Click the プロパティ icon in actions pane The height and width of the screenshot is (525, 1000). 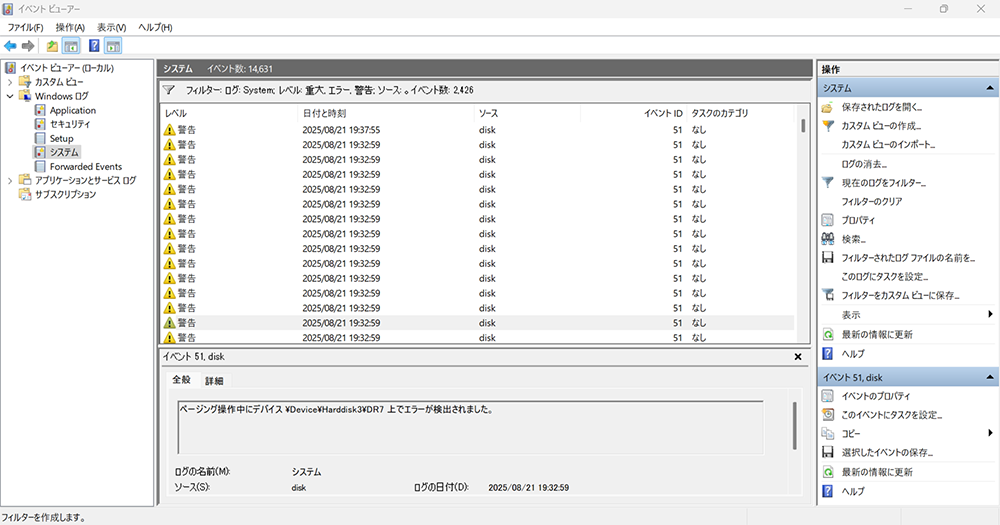click(828, 220)
